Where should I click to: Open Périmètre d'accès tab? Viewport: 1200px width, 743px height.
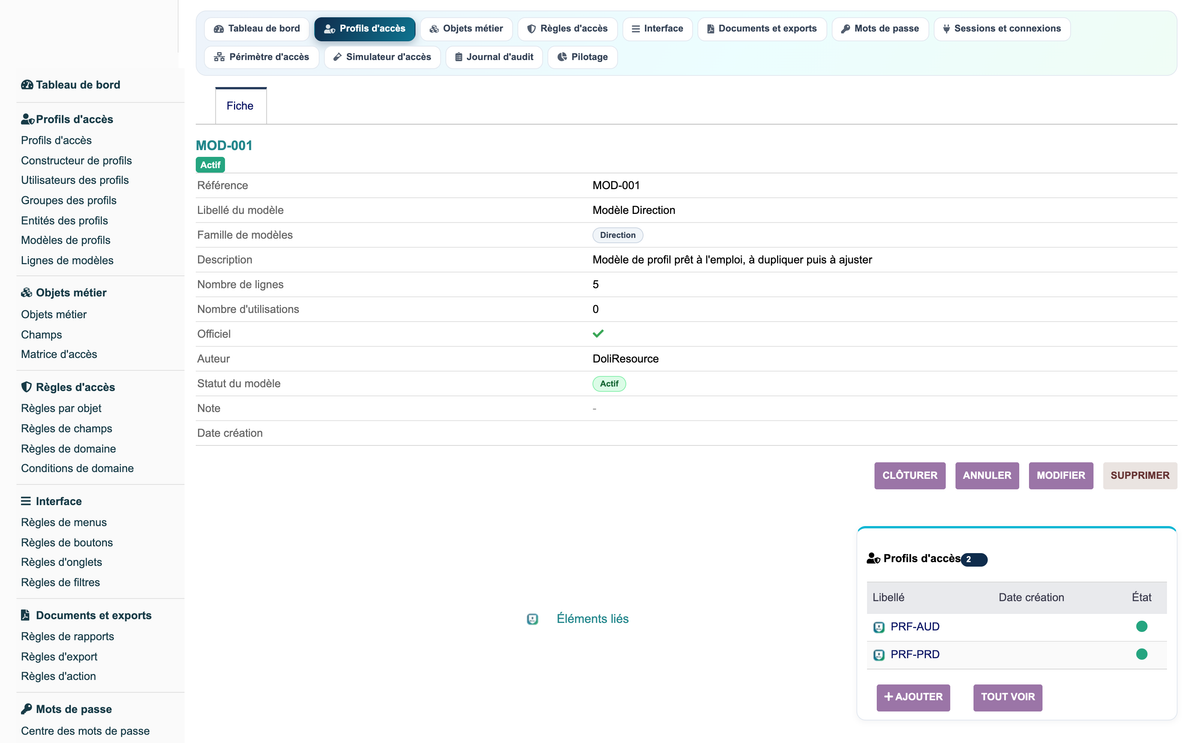click(x=262, y=57)
